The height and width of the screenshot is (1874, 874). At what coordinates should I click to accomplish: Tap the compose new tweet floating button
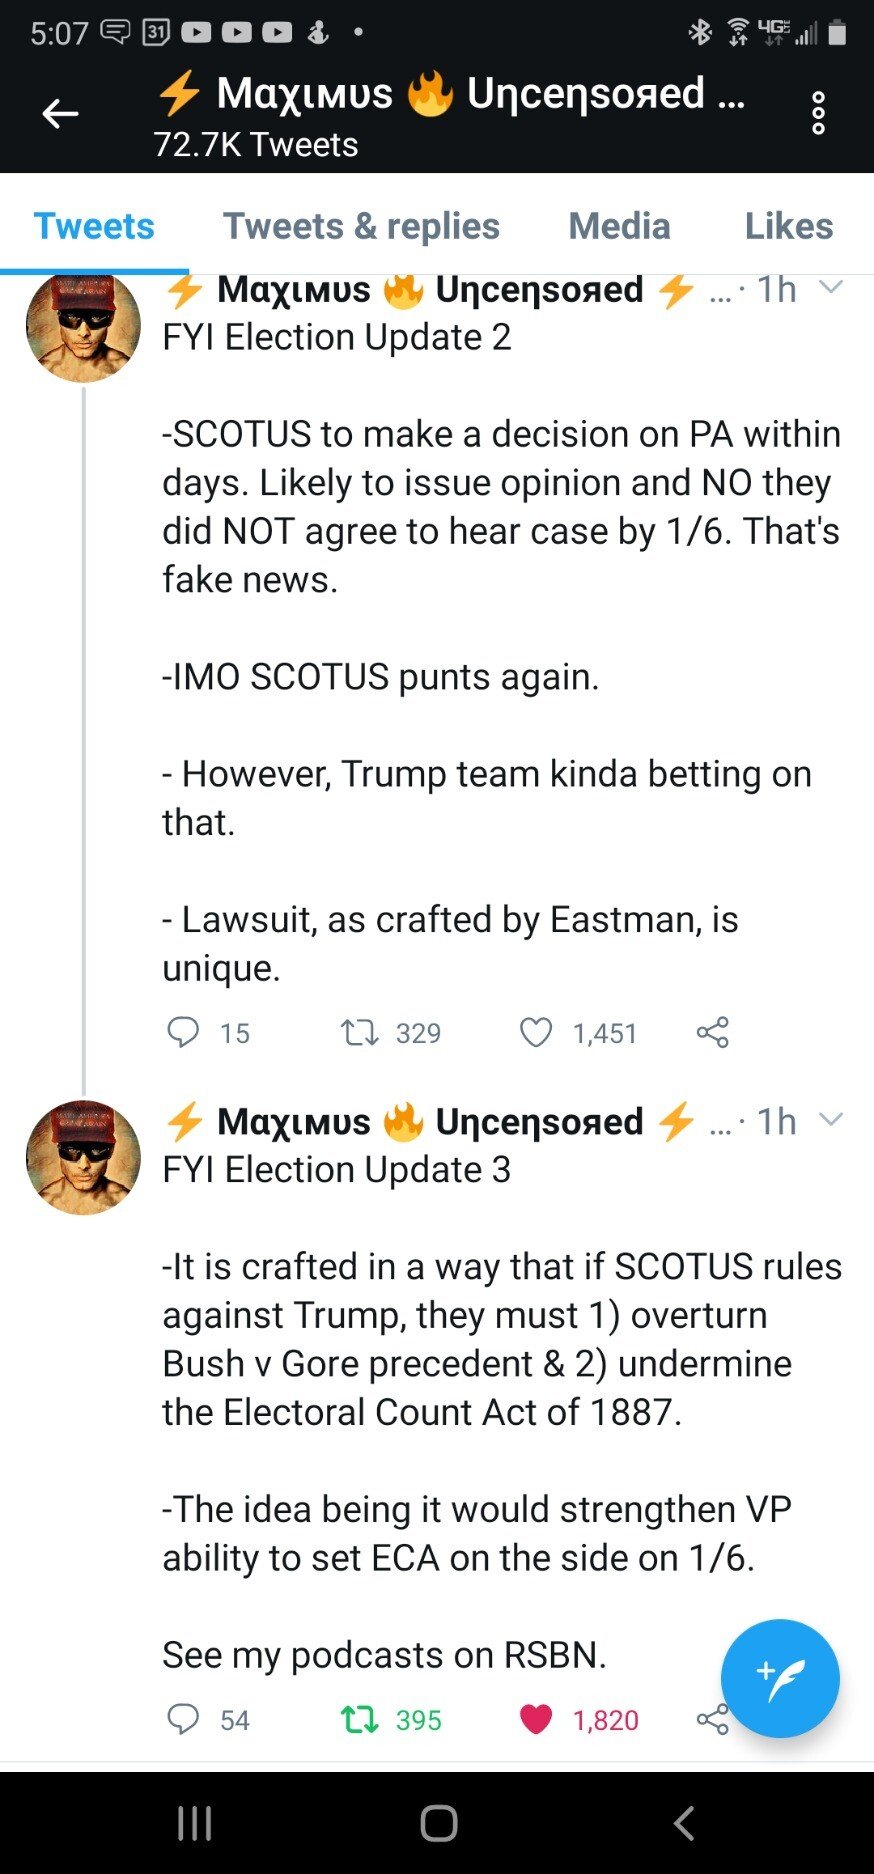click(x=780, y=1679)
